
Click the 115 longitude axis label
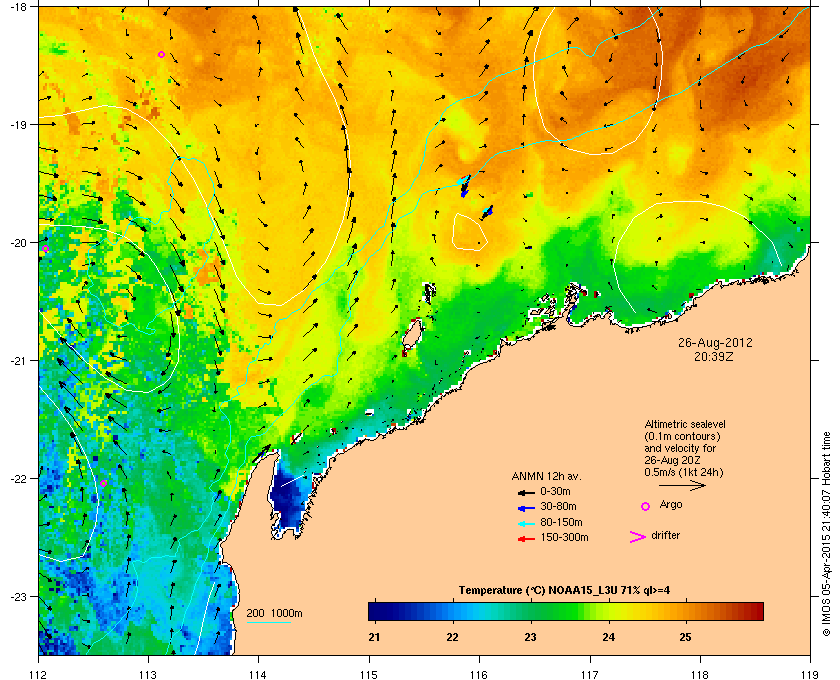369,675
